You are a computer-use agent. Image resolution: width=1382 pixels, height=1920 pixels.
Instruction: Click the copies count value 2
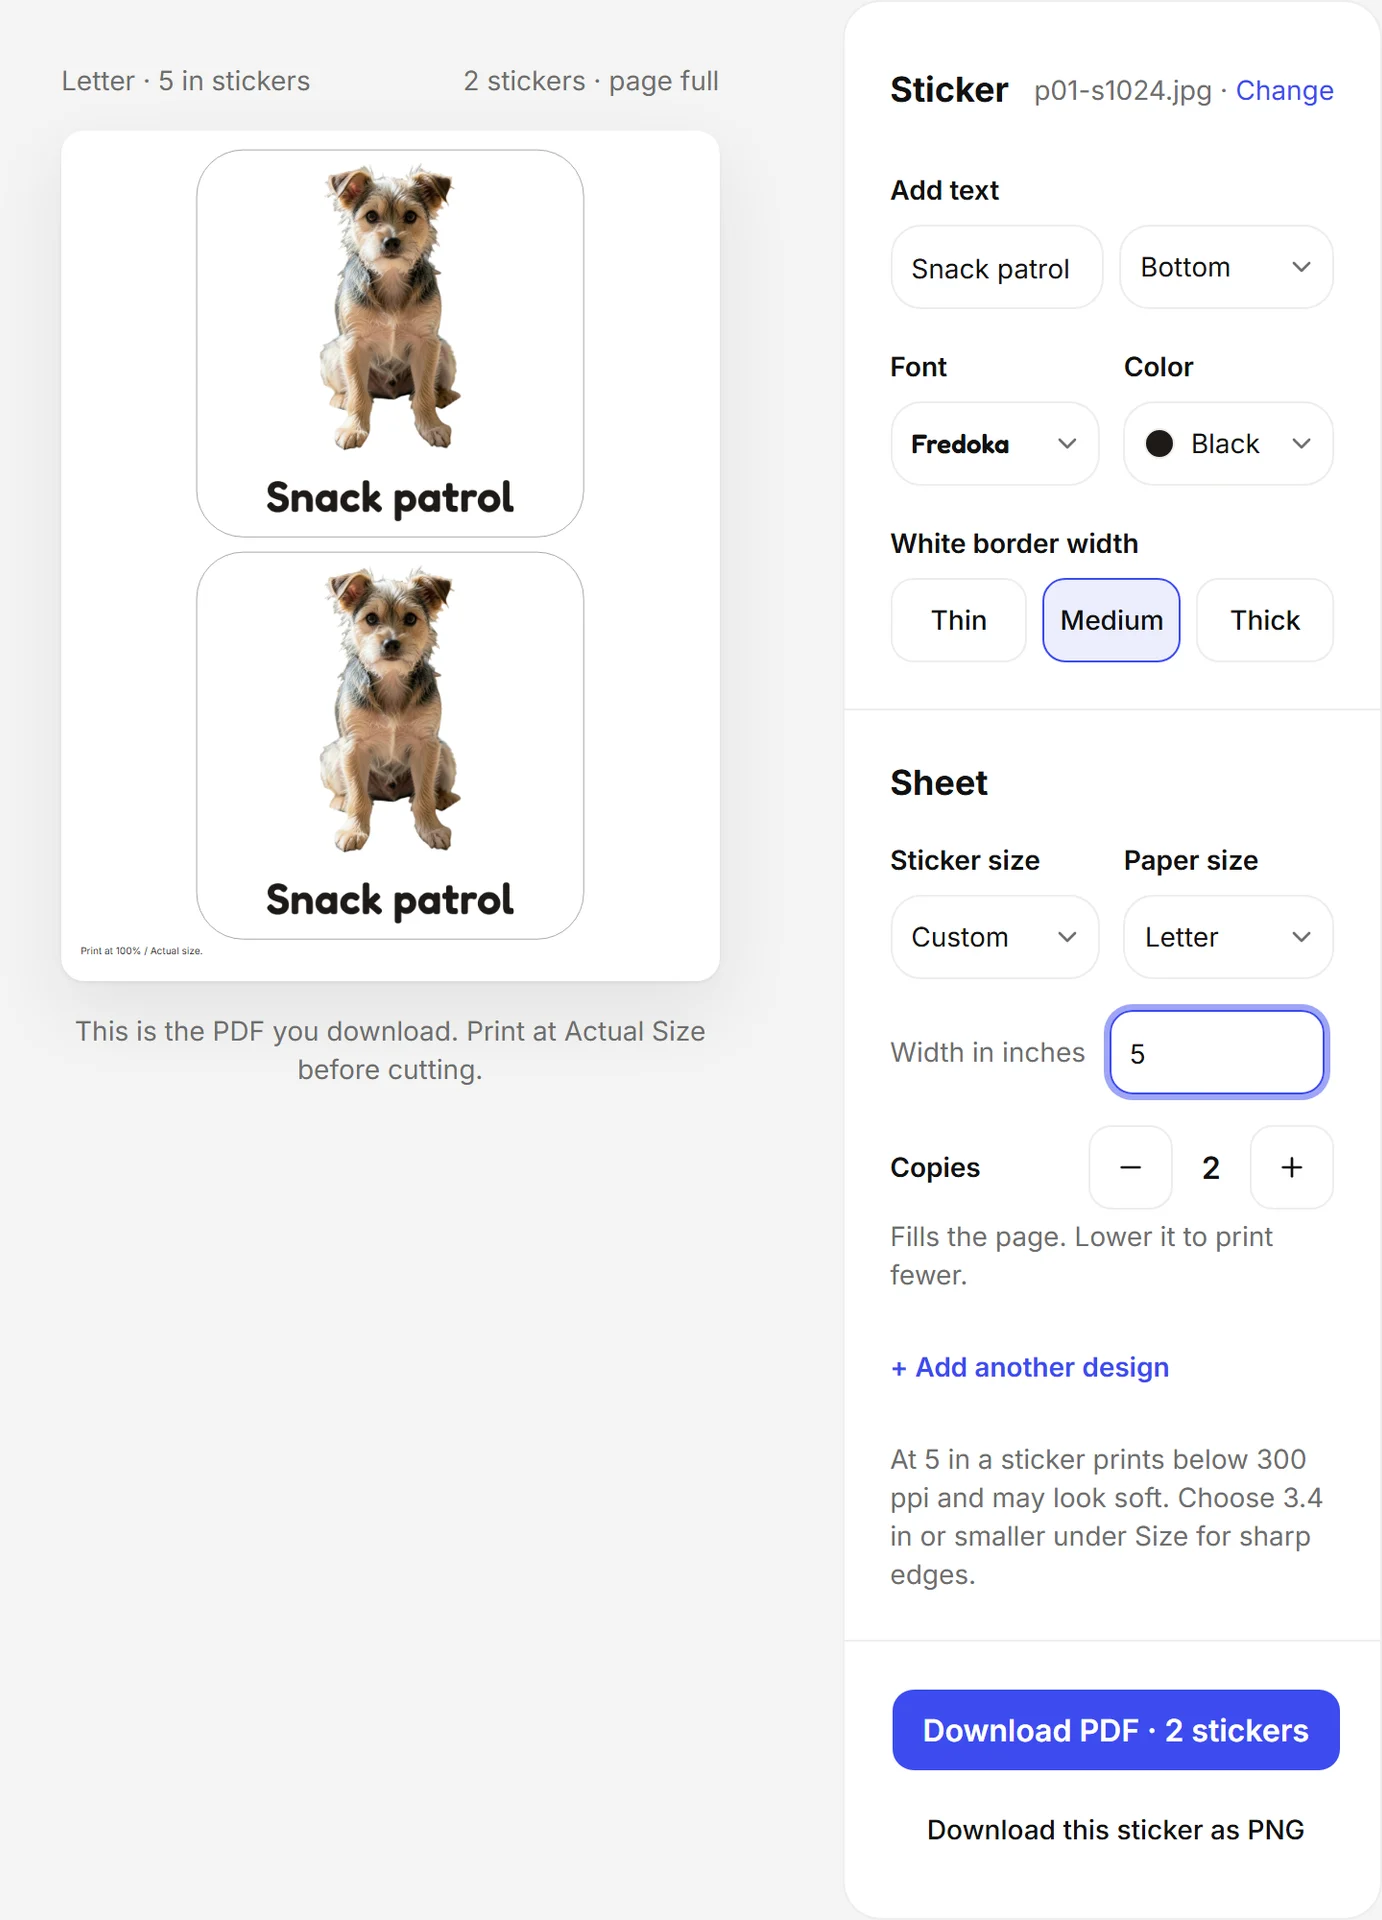click(x=1211, y=1167)
